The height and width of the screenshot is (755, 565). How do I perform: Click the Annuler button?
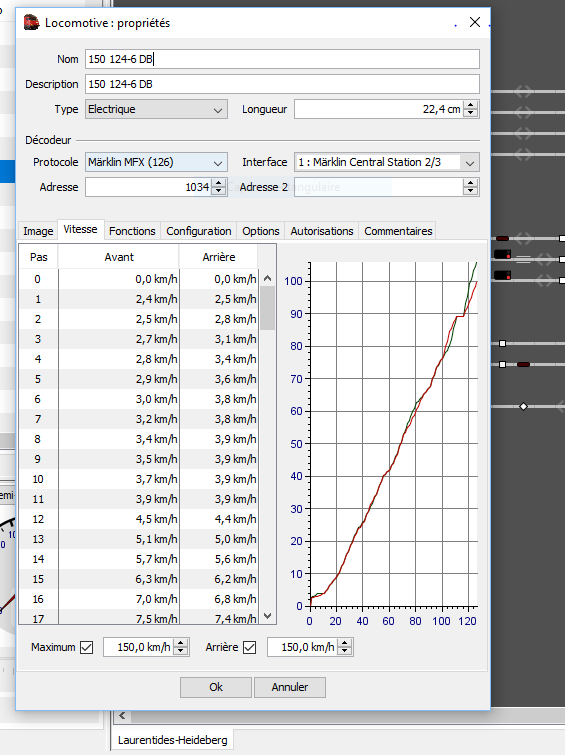289,687
